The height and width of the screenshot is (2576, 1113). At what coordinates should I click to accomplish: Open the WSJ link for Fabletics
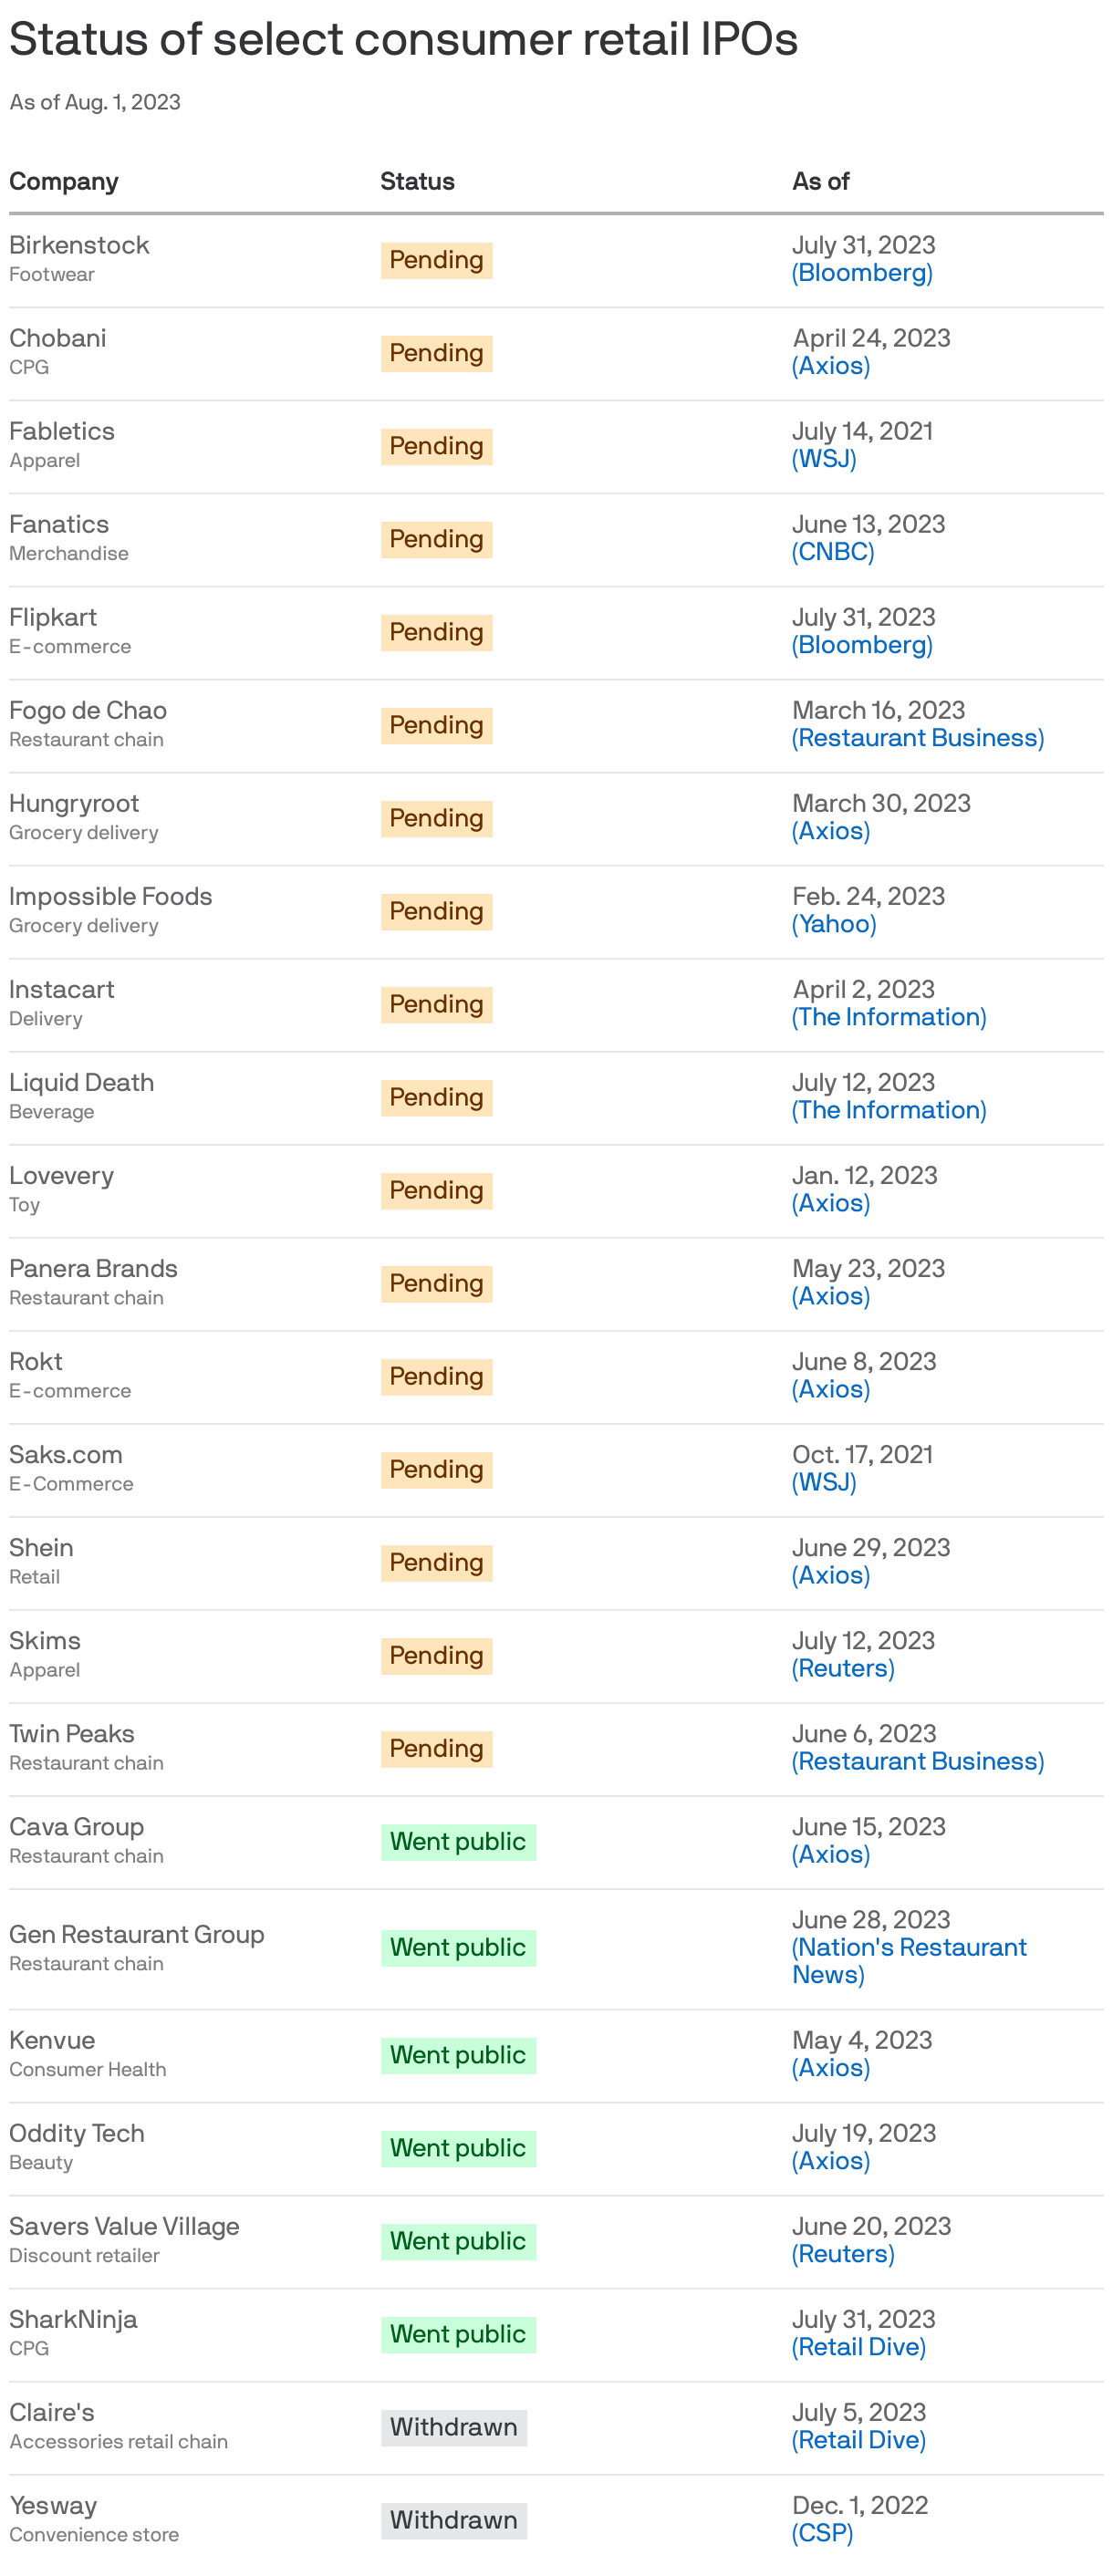coord(824,459)
